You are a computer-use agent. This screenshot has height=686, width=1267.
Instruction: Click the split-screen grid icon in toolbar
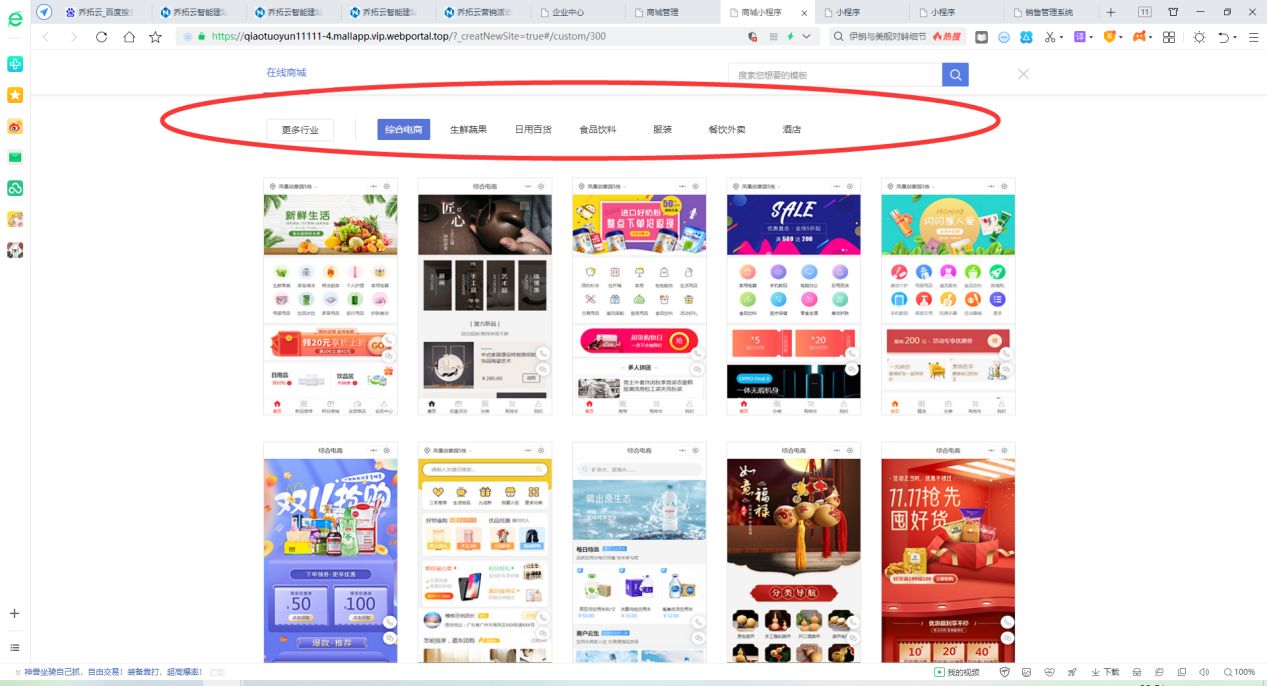click(1169, 37)
